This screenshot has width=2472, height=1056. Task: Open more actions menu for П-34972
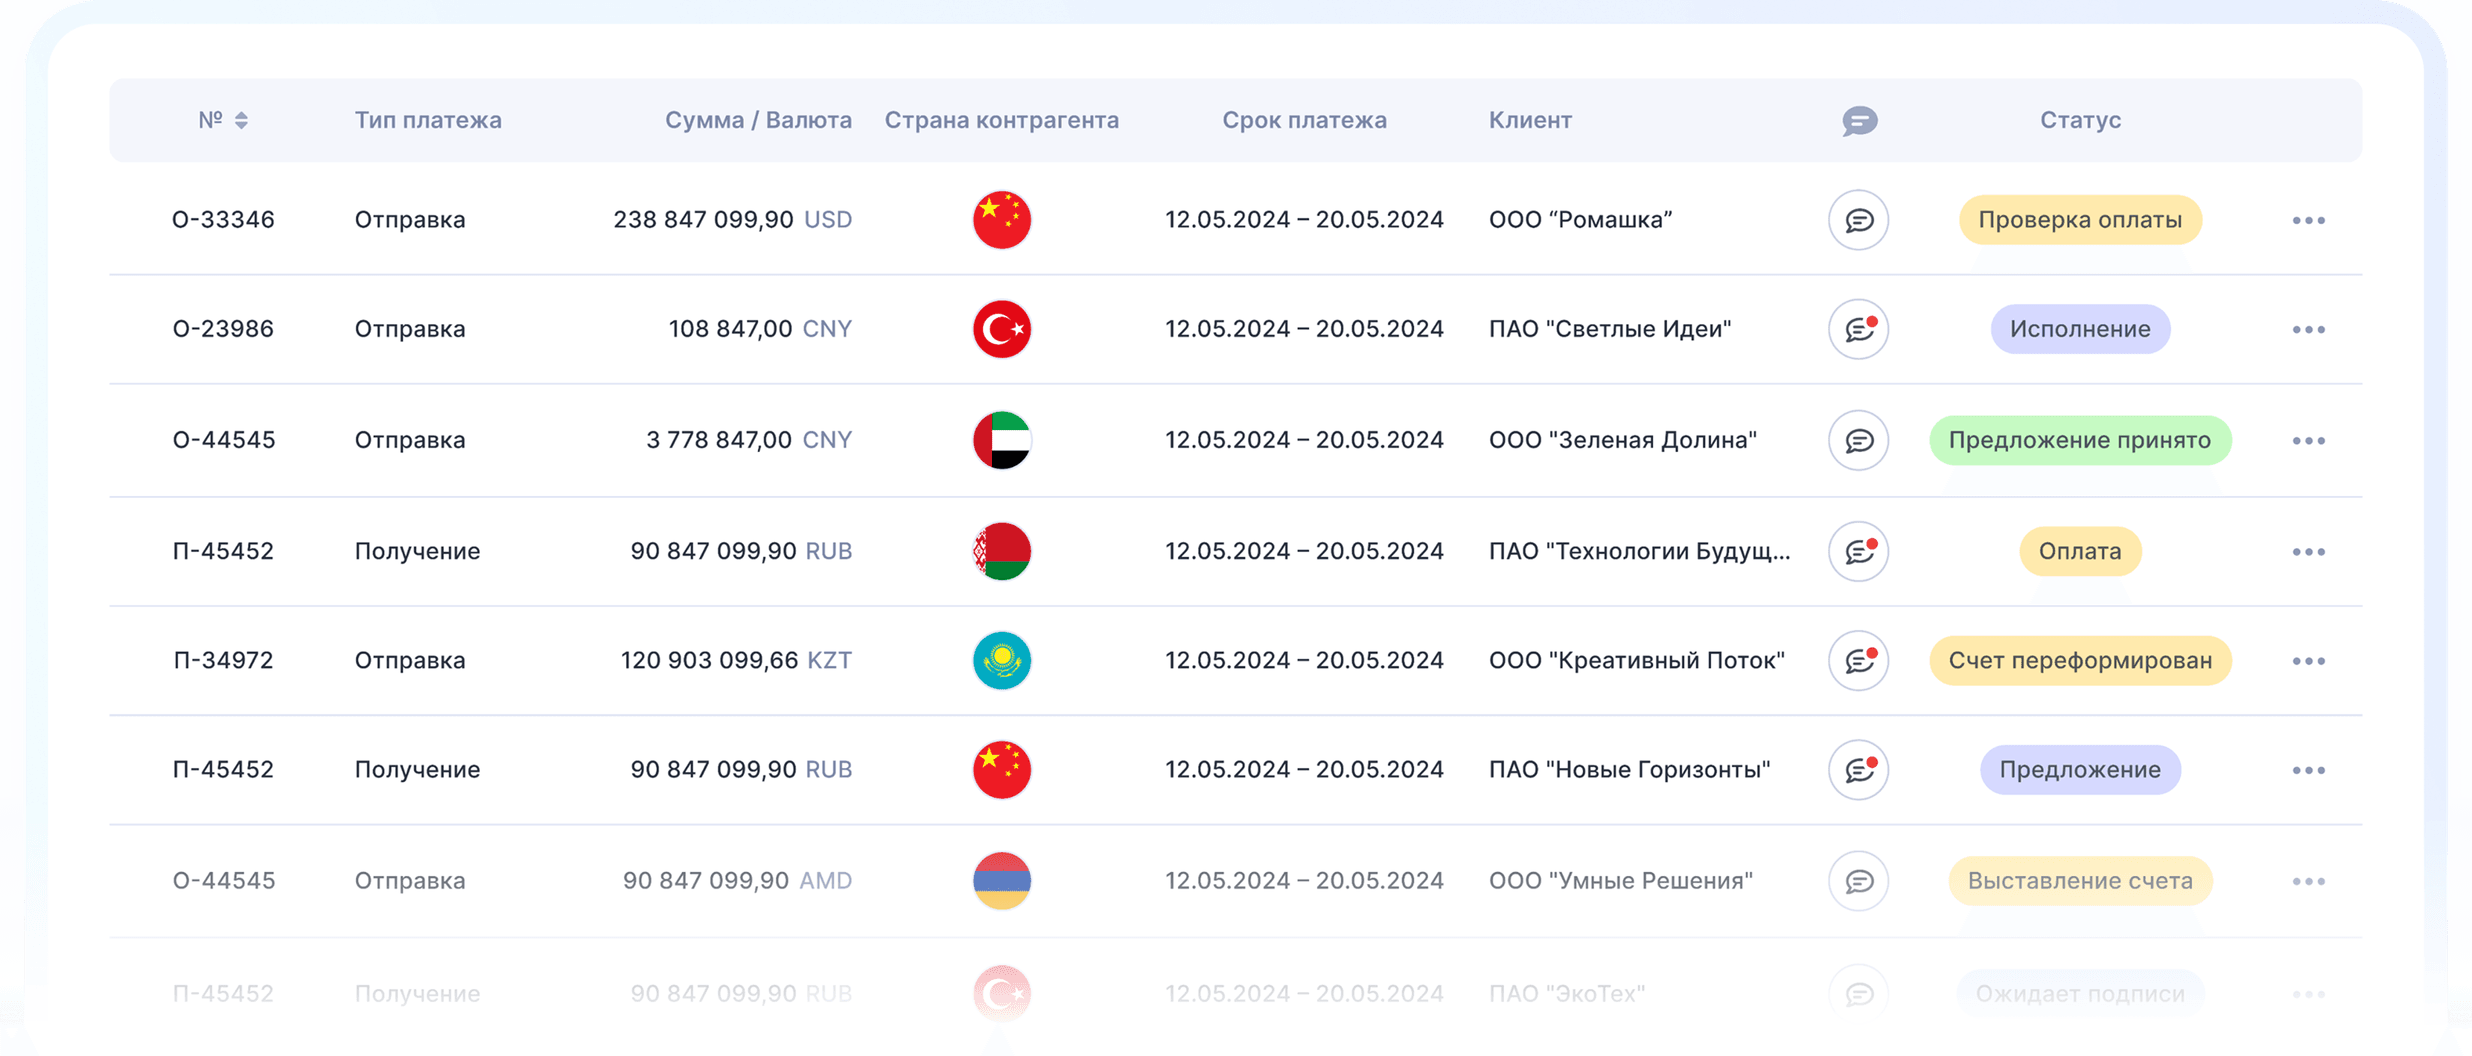(2308, 660)
